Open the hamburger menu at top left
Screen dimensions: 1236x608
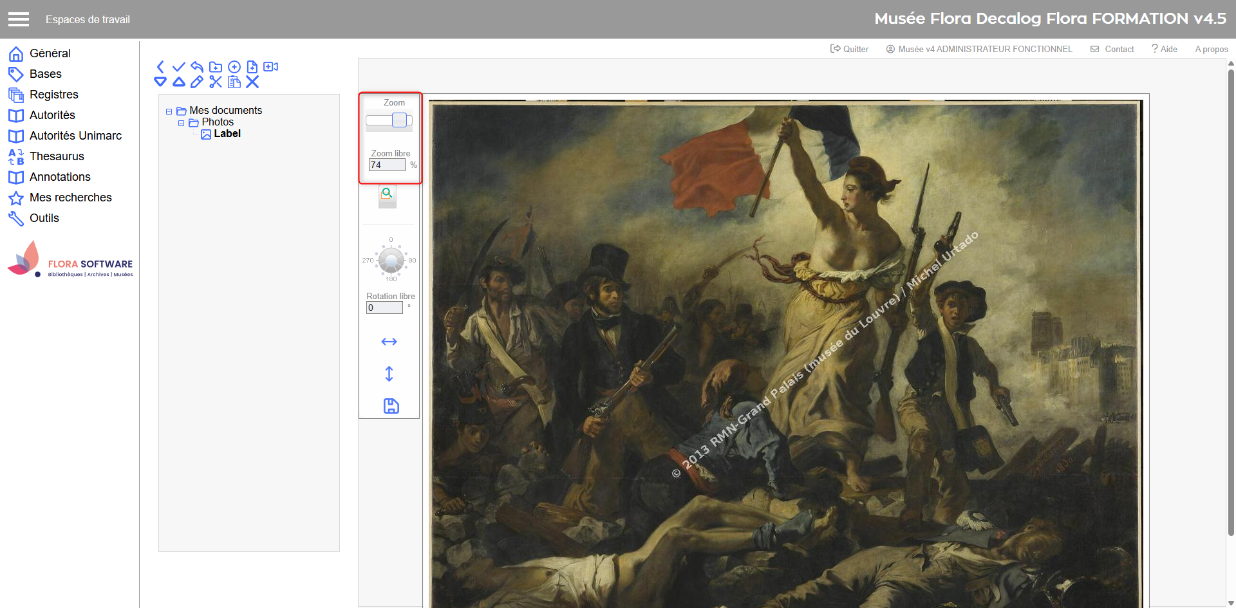point(18,19)
